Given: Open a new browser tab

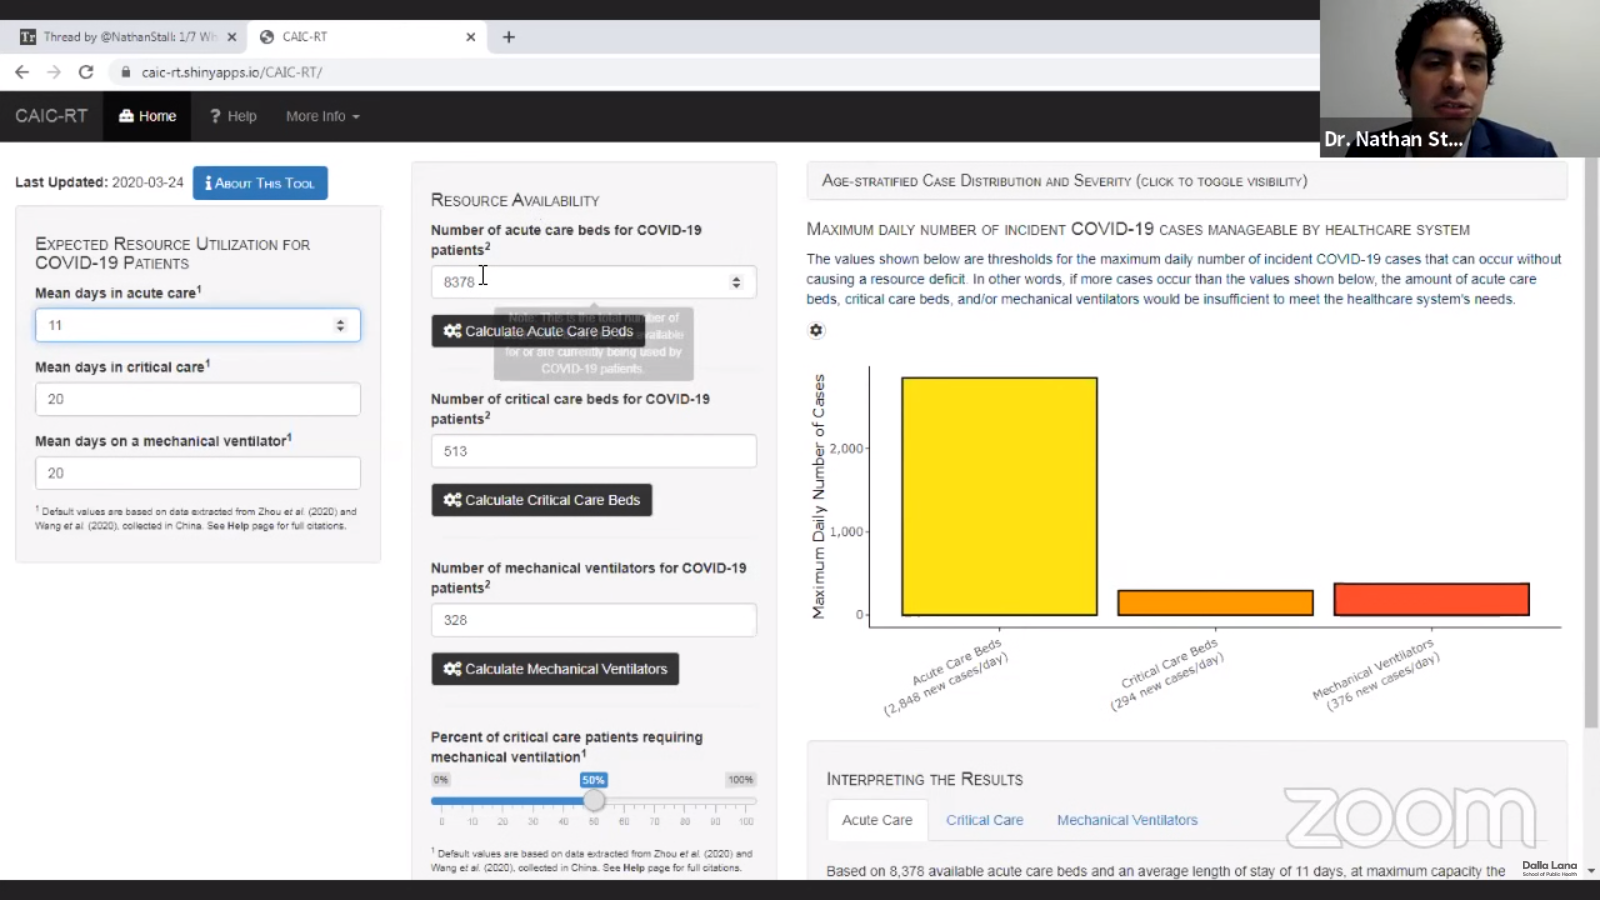Looking at the screenshot, I should [x=508, y=37].
